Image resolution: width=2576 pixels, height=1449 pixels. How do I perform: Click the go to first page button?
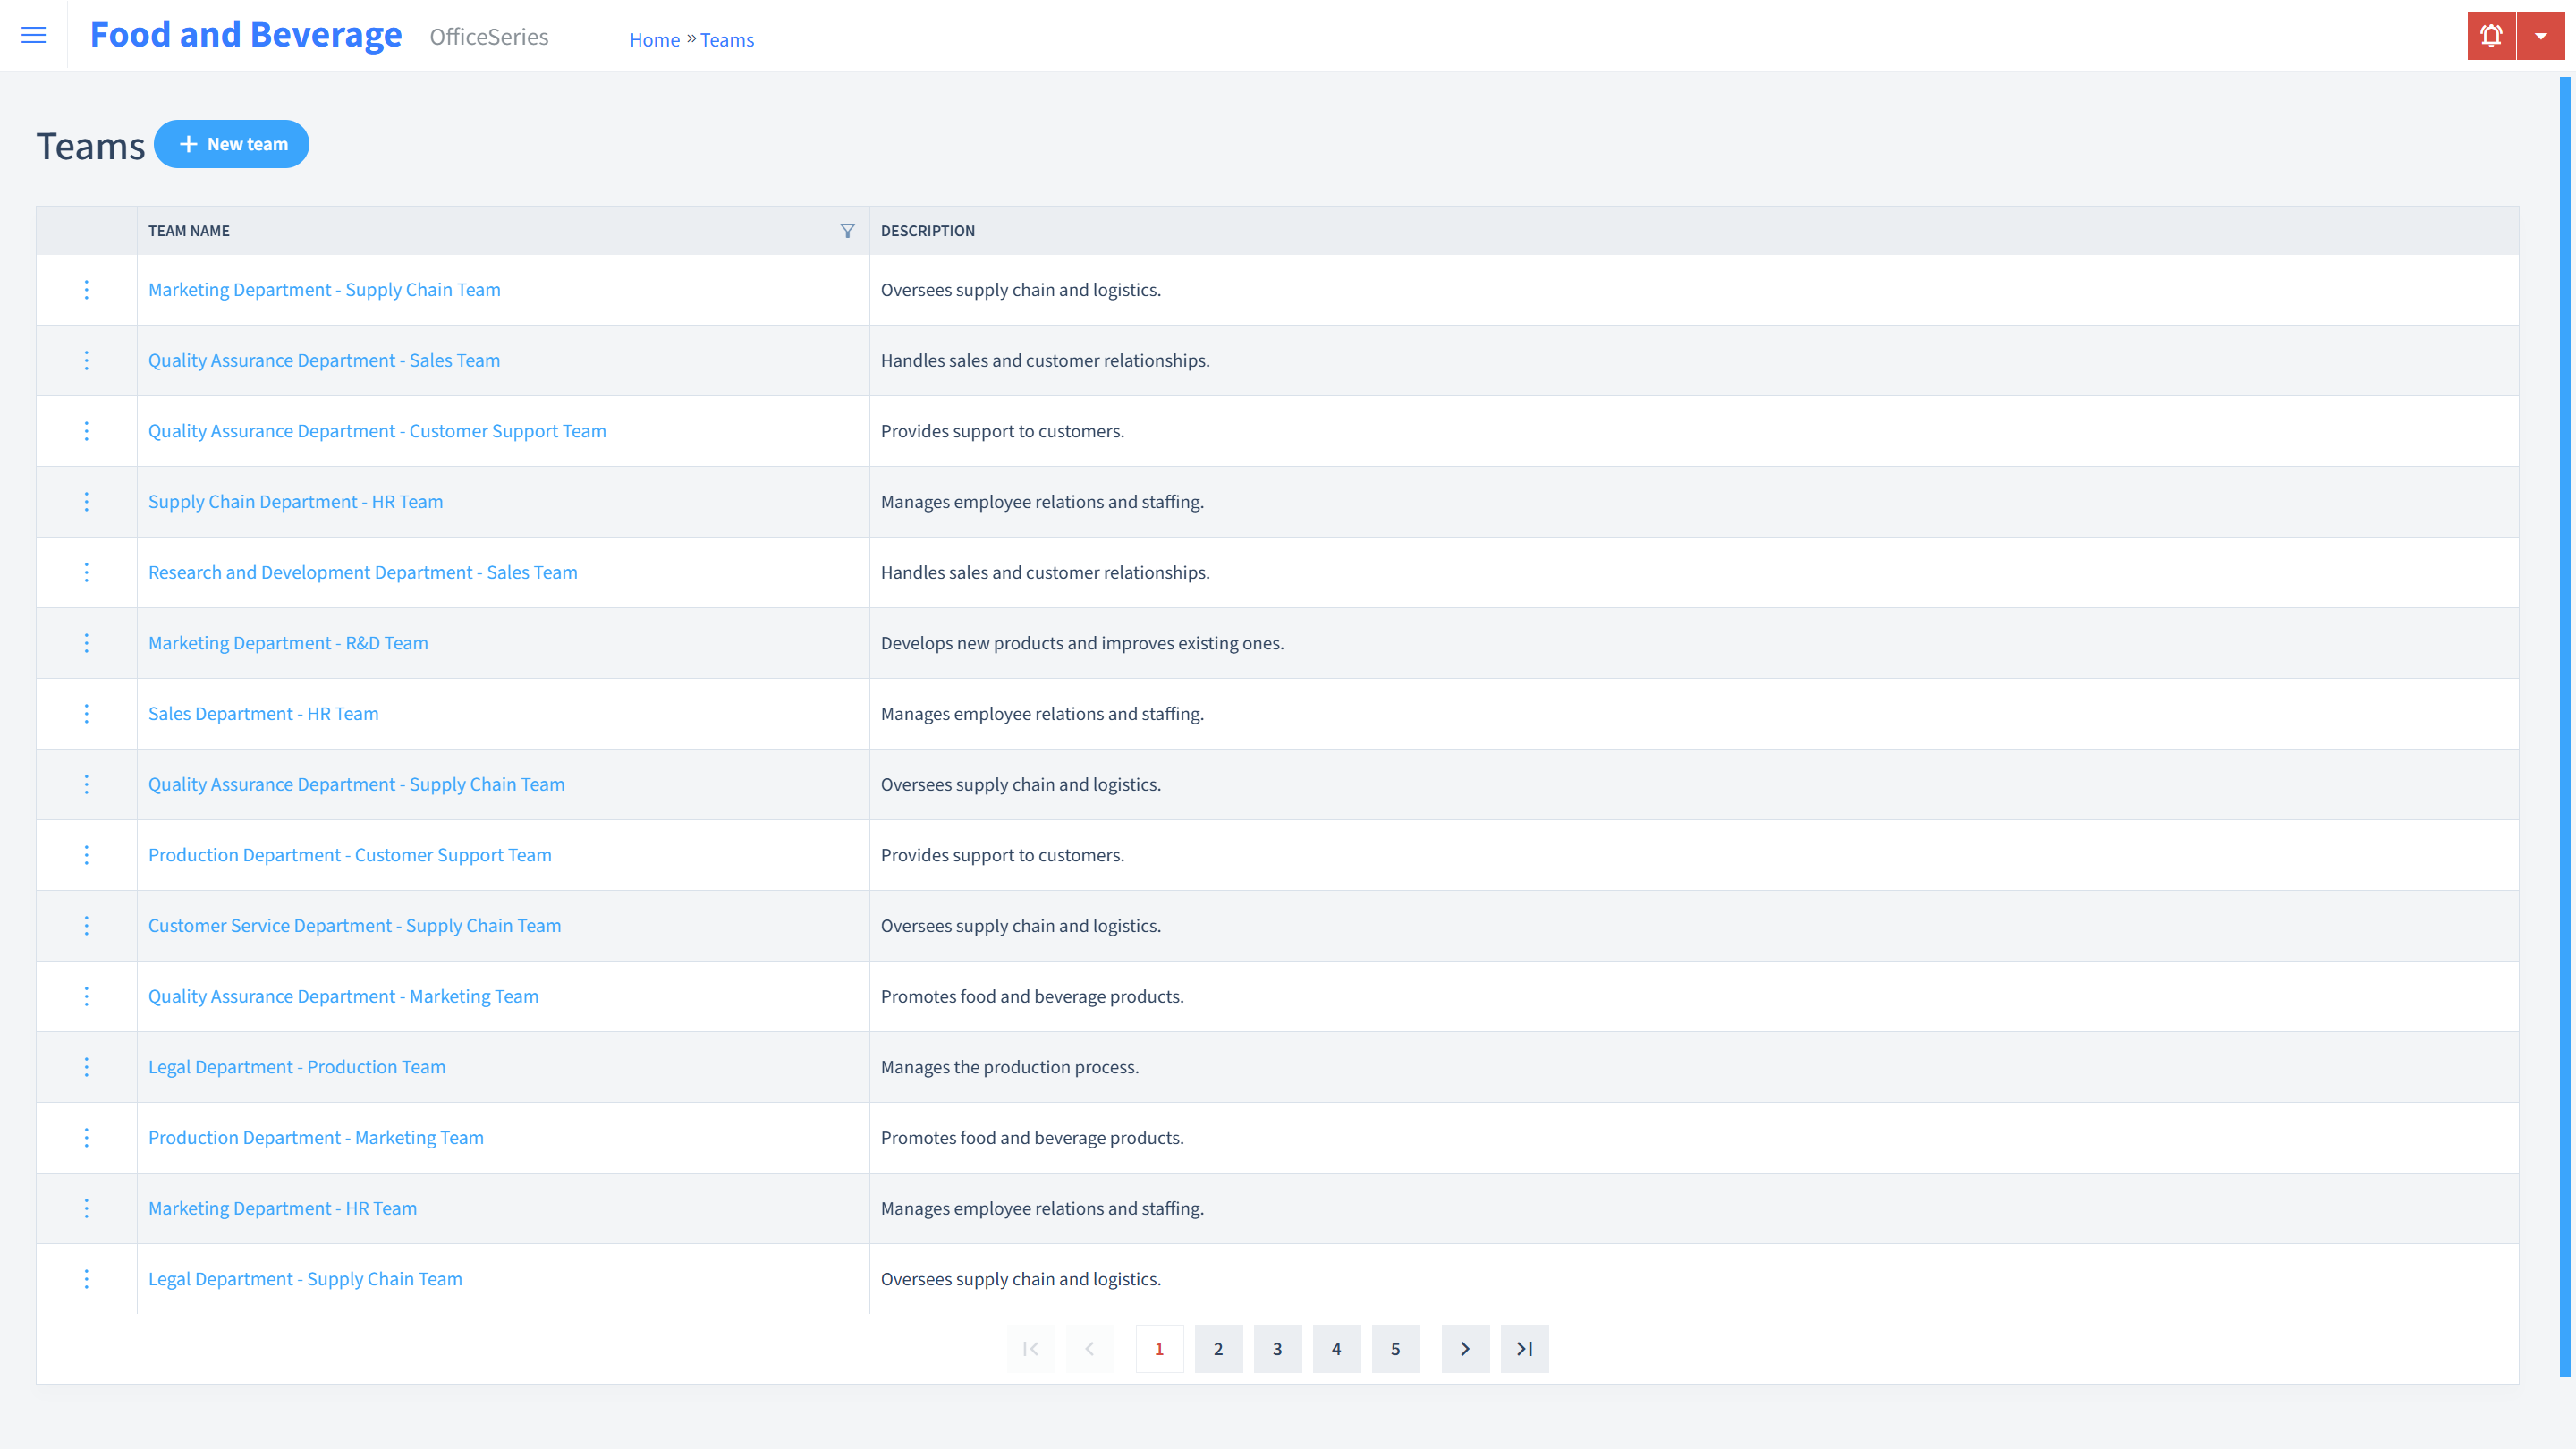coord(1031,1348)
